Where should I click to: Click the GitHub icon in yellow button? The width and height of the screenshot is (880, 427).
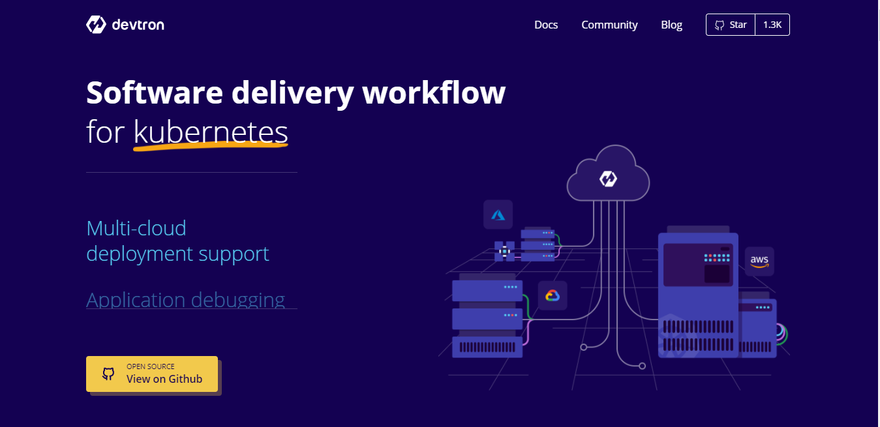(x=108, y=374)
